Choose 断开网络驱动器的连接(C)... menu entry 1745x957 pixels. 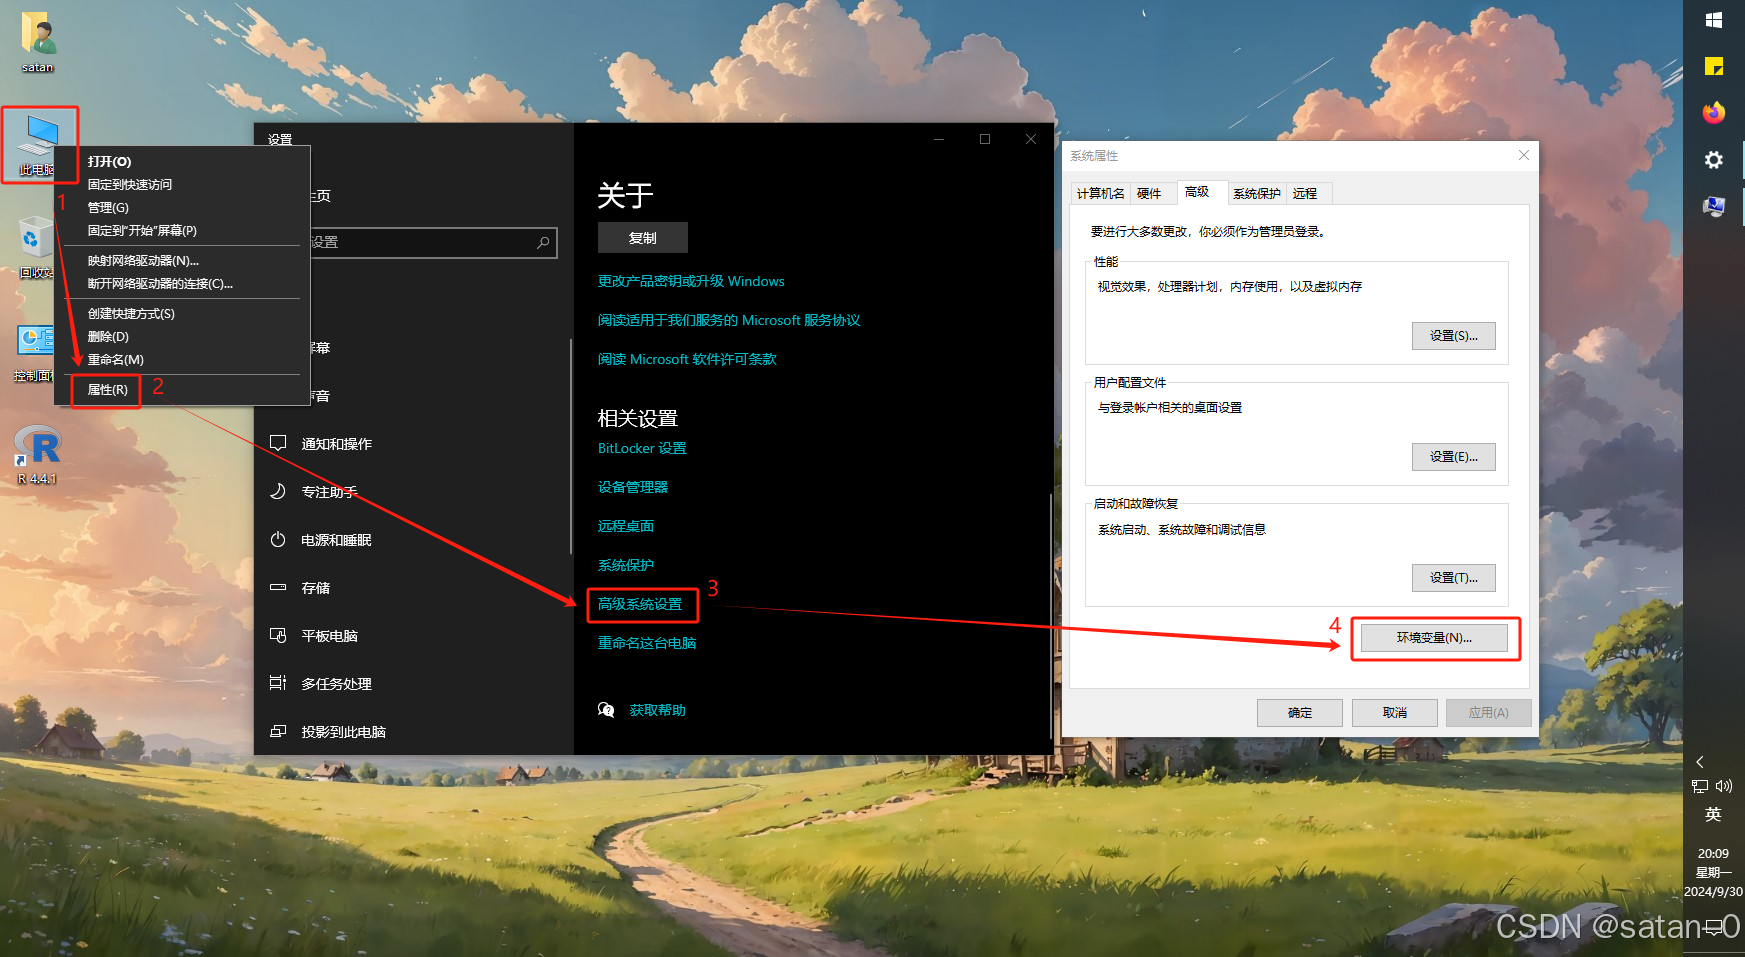(x=182, y=283)
